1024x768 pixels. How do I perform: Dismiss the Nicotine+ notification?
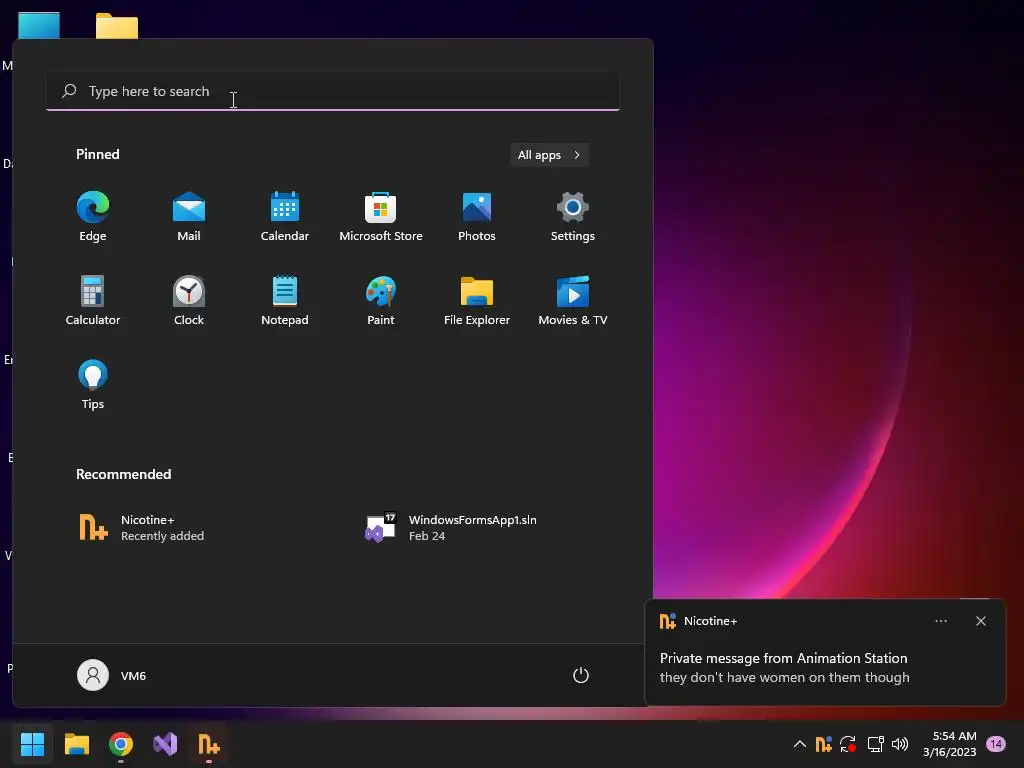tap(981, 621)
